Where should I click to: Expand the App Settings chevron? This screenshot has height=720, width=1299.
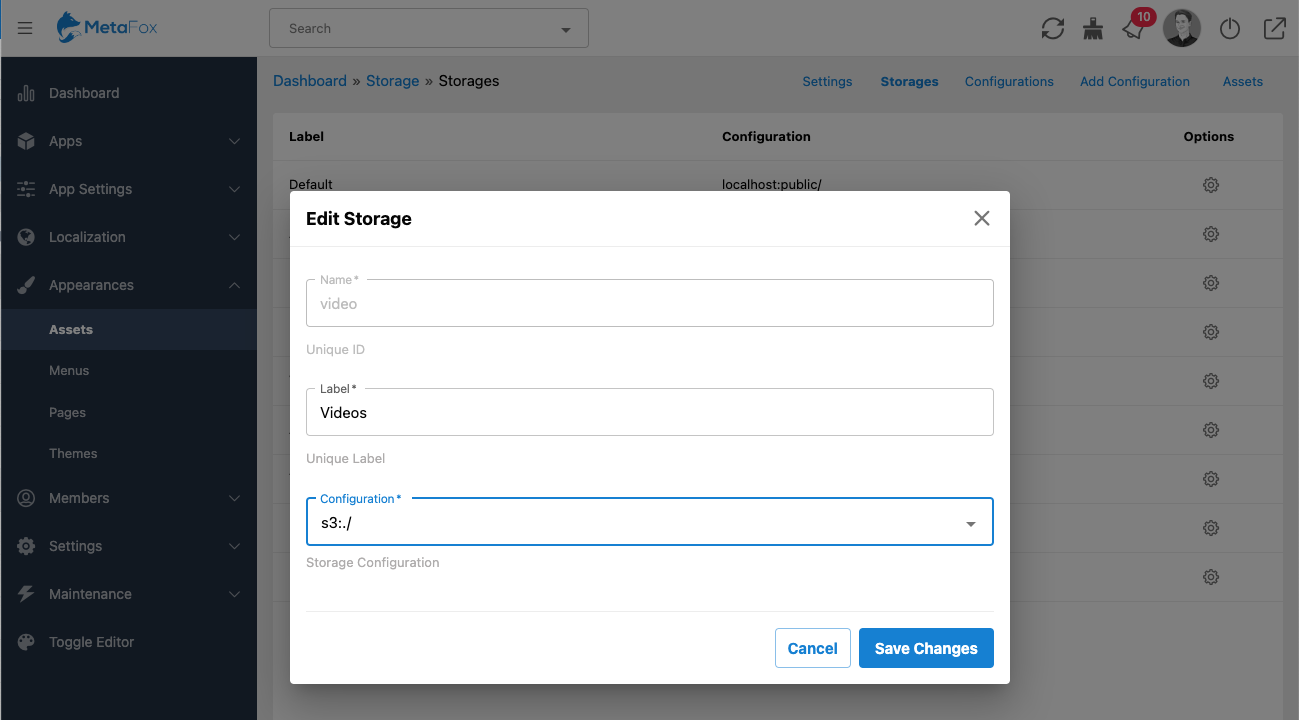click(x=234, y=189)
